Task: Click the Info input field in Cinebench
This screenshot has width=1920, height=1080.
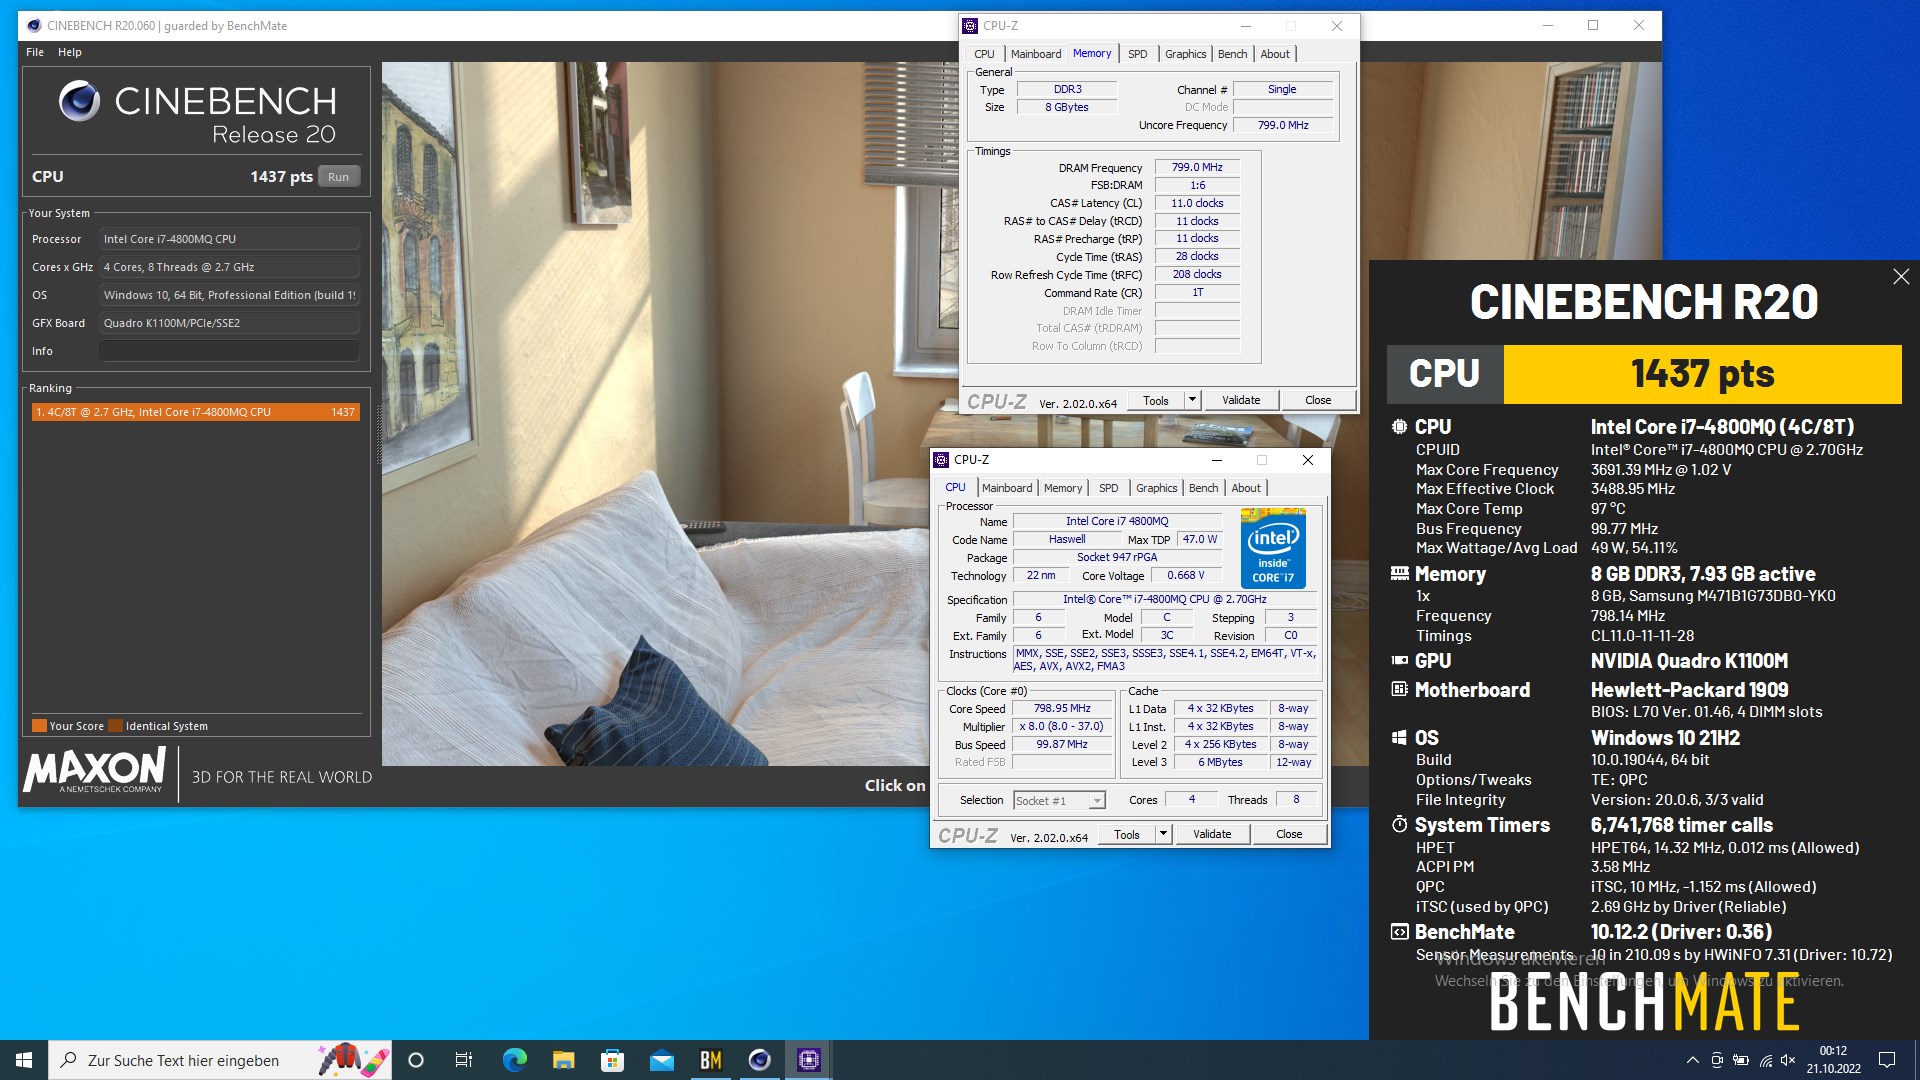Action: click(229, 351)
